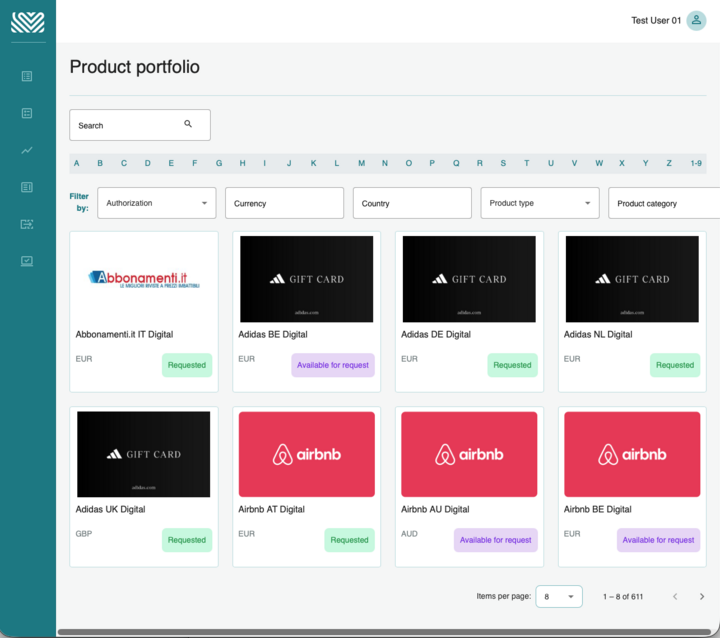Open the Airbnb AT card image
The width and height of the screenshot is (720, 638).
307,454
